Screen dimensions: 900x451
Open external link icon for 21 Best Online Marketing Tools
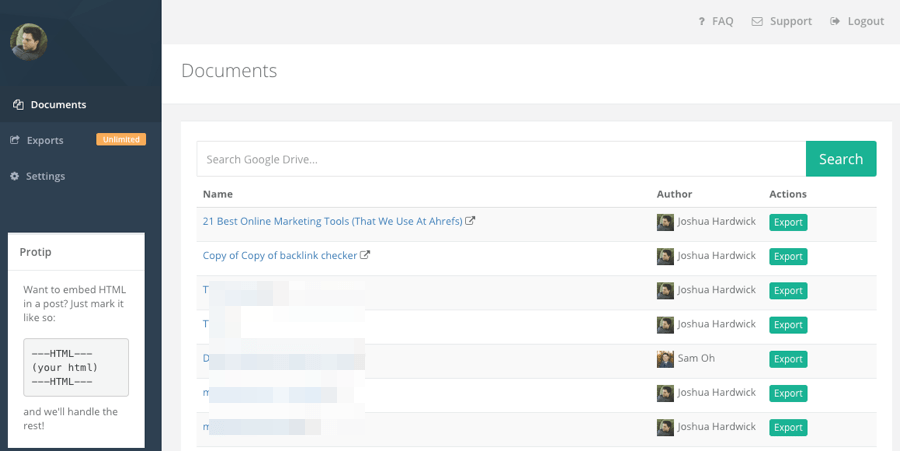pos(470,221)
